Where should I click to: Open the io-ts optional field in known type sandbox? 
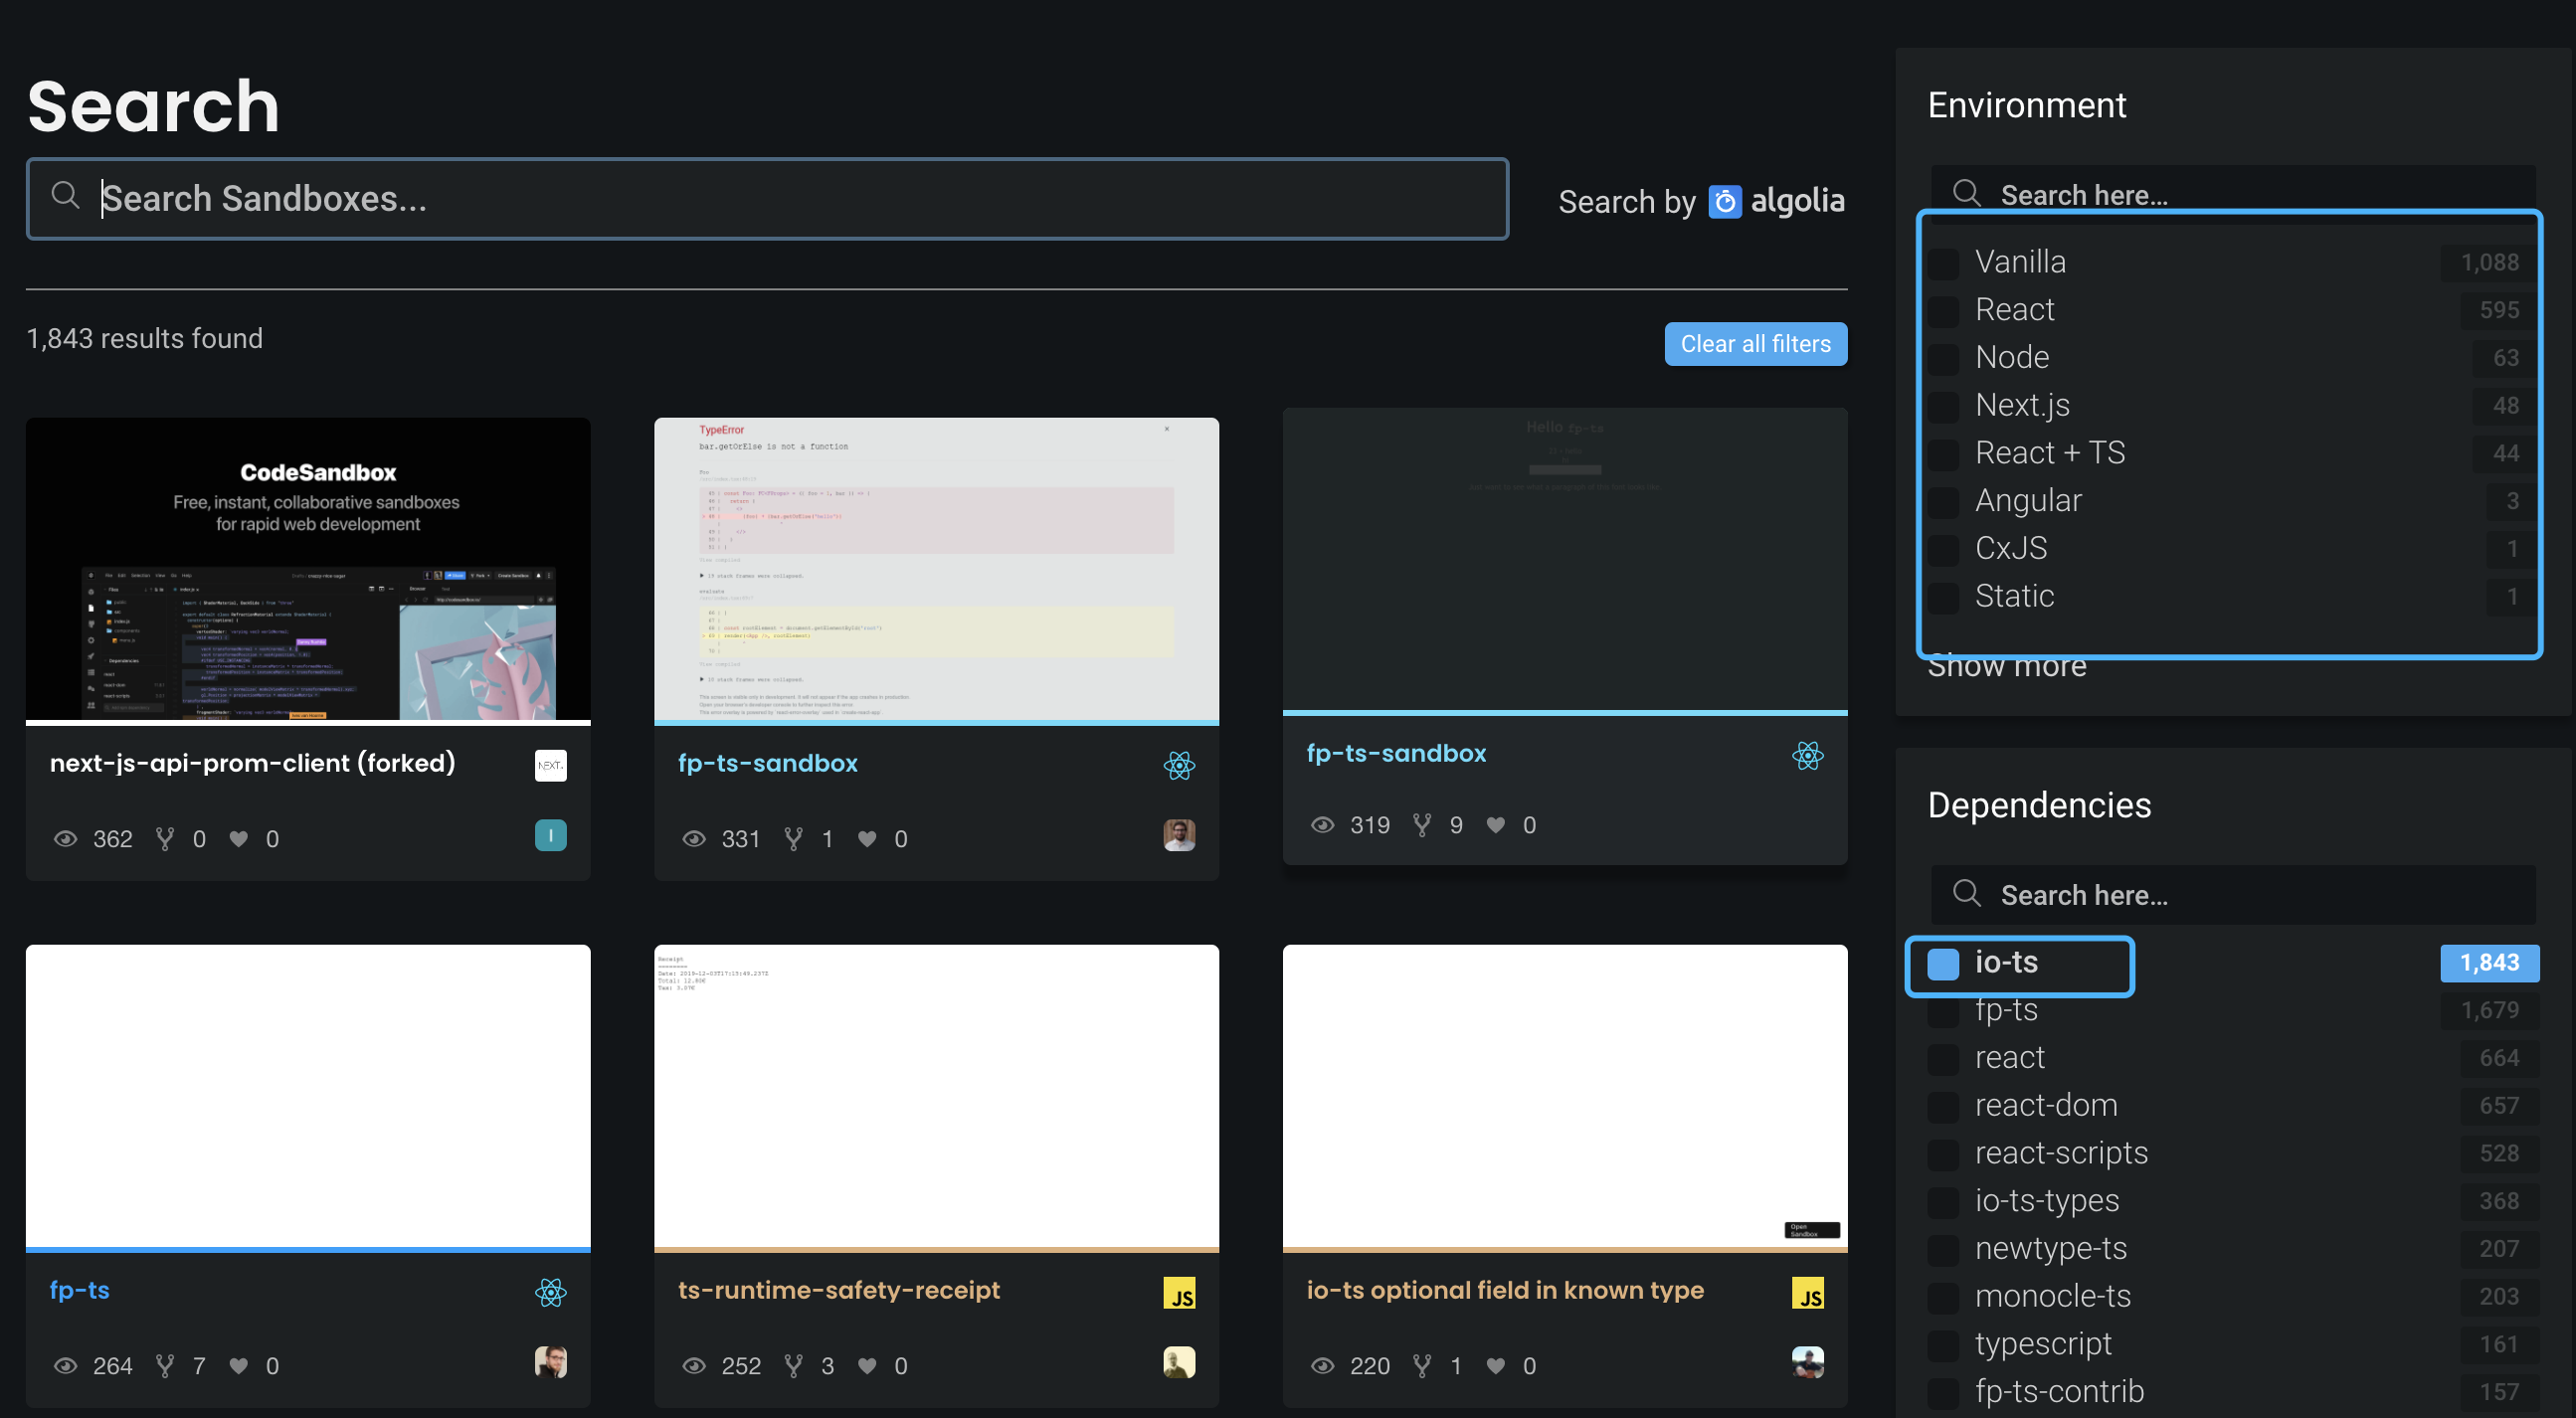click(x=1504, y=1290)
